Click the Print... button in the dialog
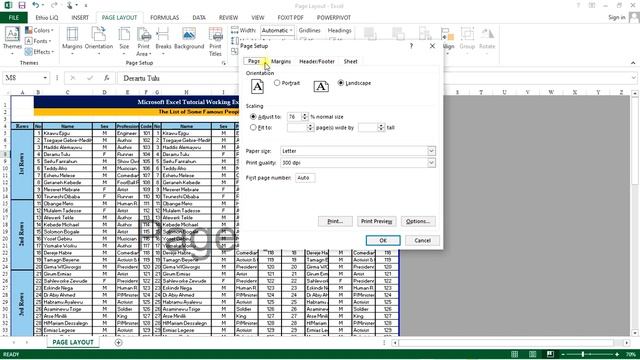The height and width of the screenshot is (360, 640). (335, 221)
